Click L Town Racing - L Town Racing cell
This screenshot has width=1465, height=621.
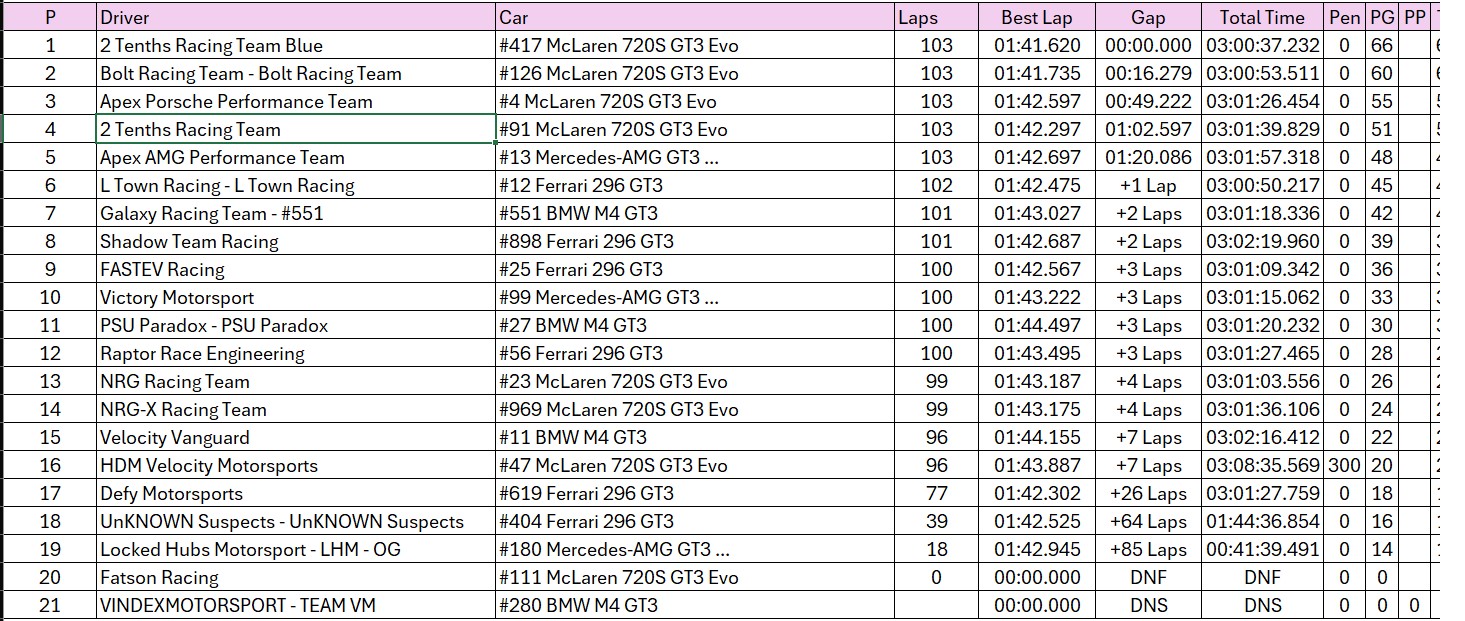point(296,185)
